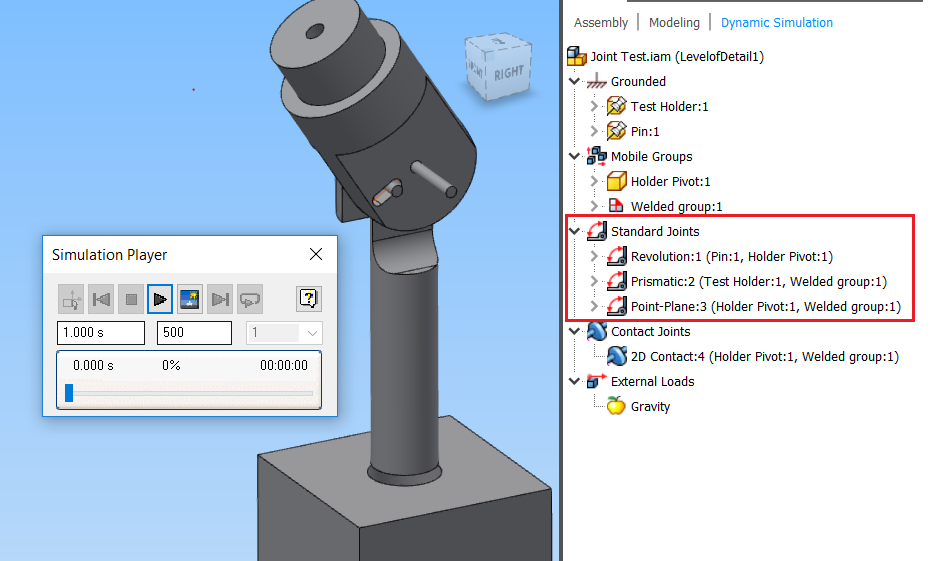Screen dimensions: 934x561
Task: Click the Contact Joints folder icon
Action: pos(596,331)
